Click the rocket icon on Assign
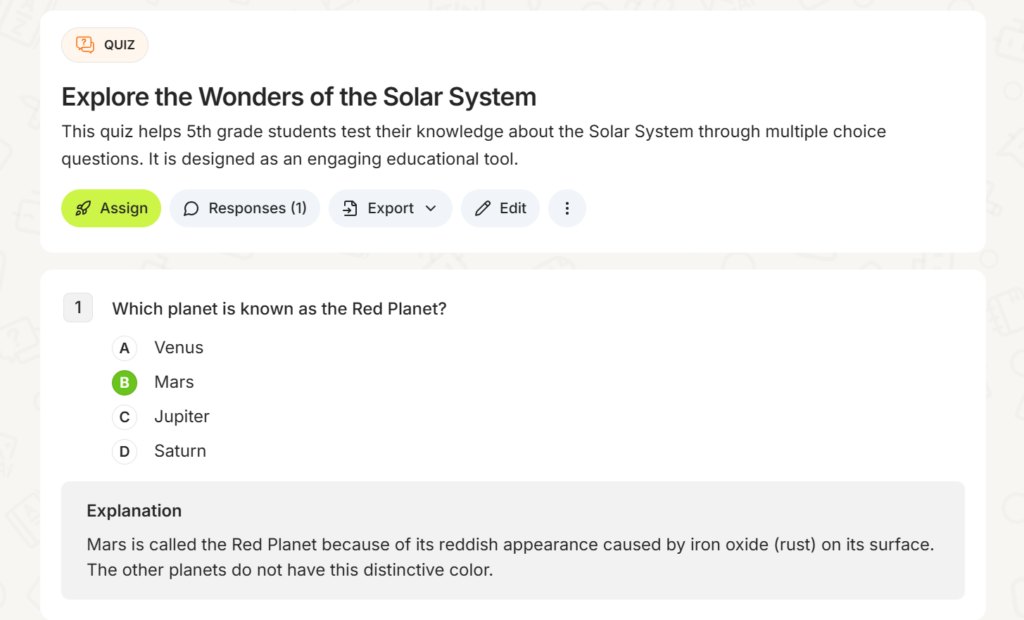The height and width of the screenshot is (620, 1024). pos(83,208)
